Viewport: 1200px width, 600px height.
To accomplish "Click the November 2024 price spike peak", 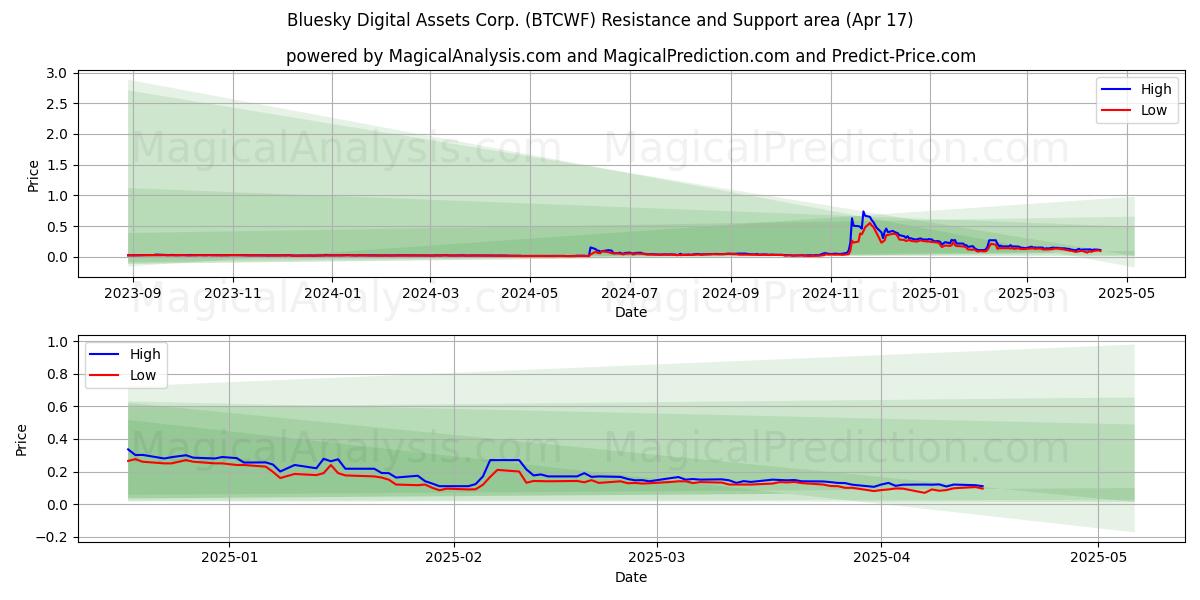I will point(863,212).
